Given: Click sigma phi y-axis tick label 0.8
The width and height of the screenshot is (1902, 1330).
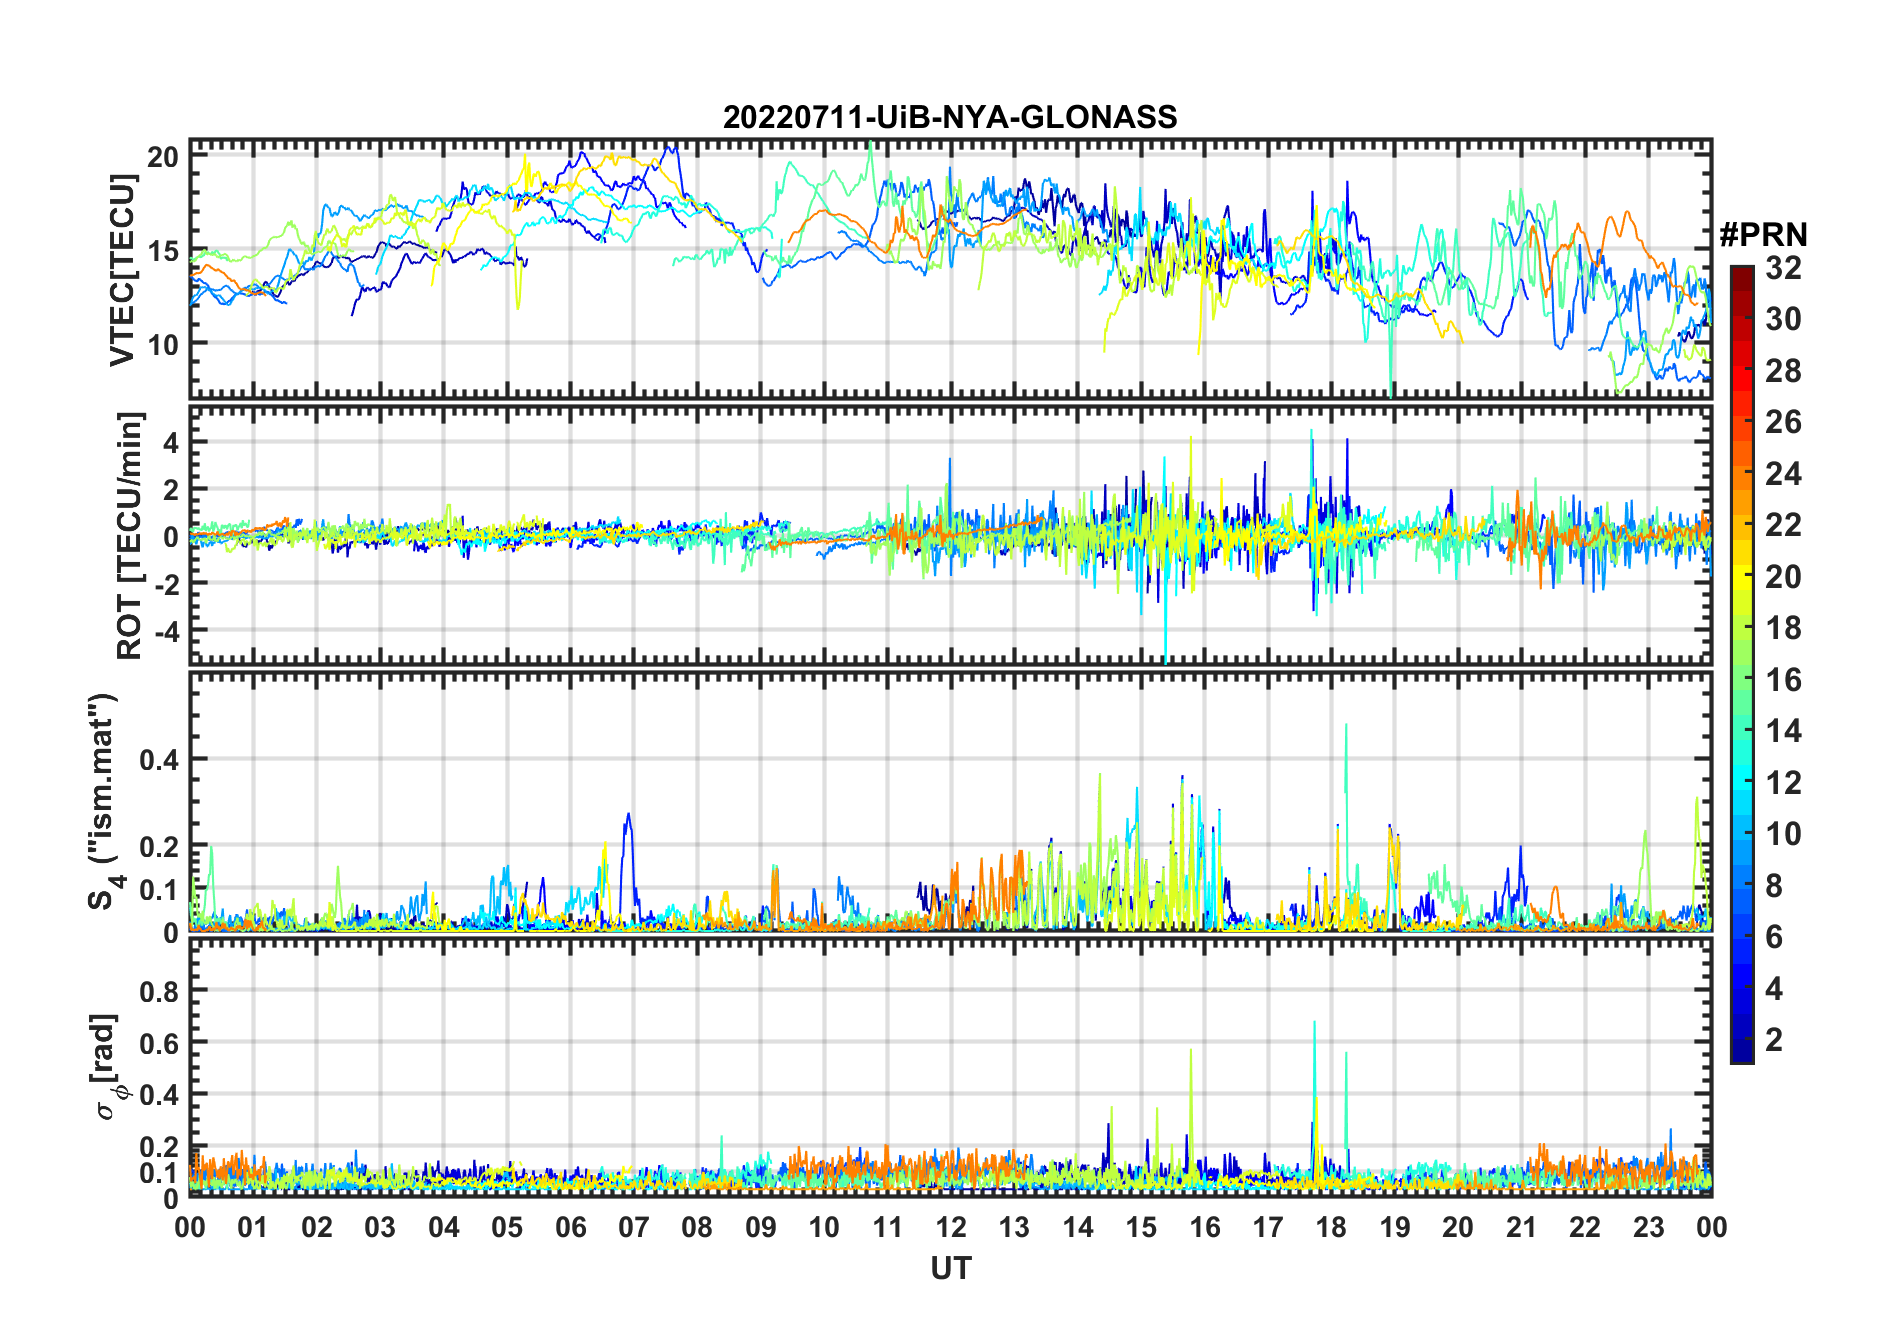Looking at the screenshot, I should (159, 991).
